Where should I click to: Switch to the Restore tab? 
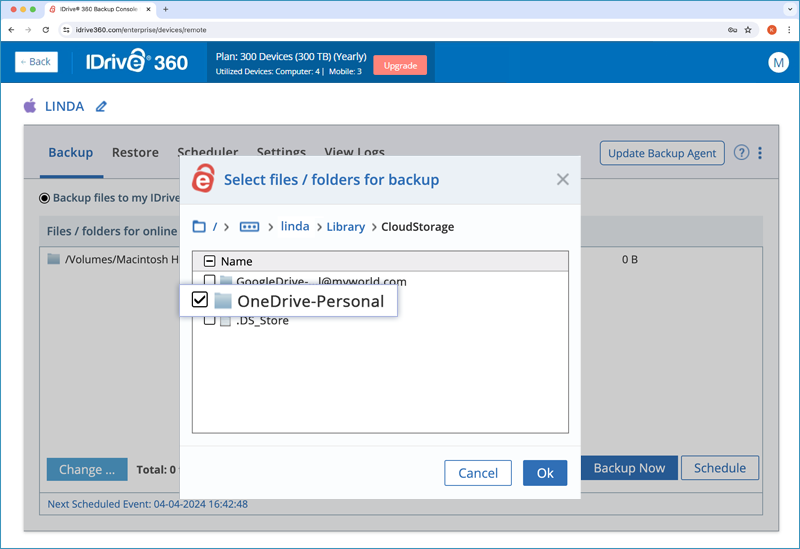click(x=135, y=153)
